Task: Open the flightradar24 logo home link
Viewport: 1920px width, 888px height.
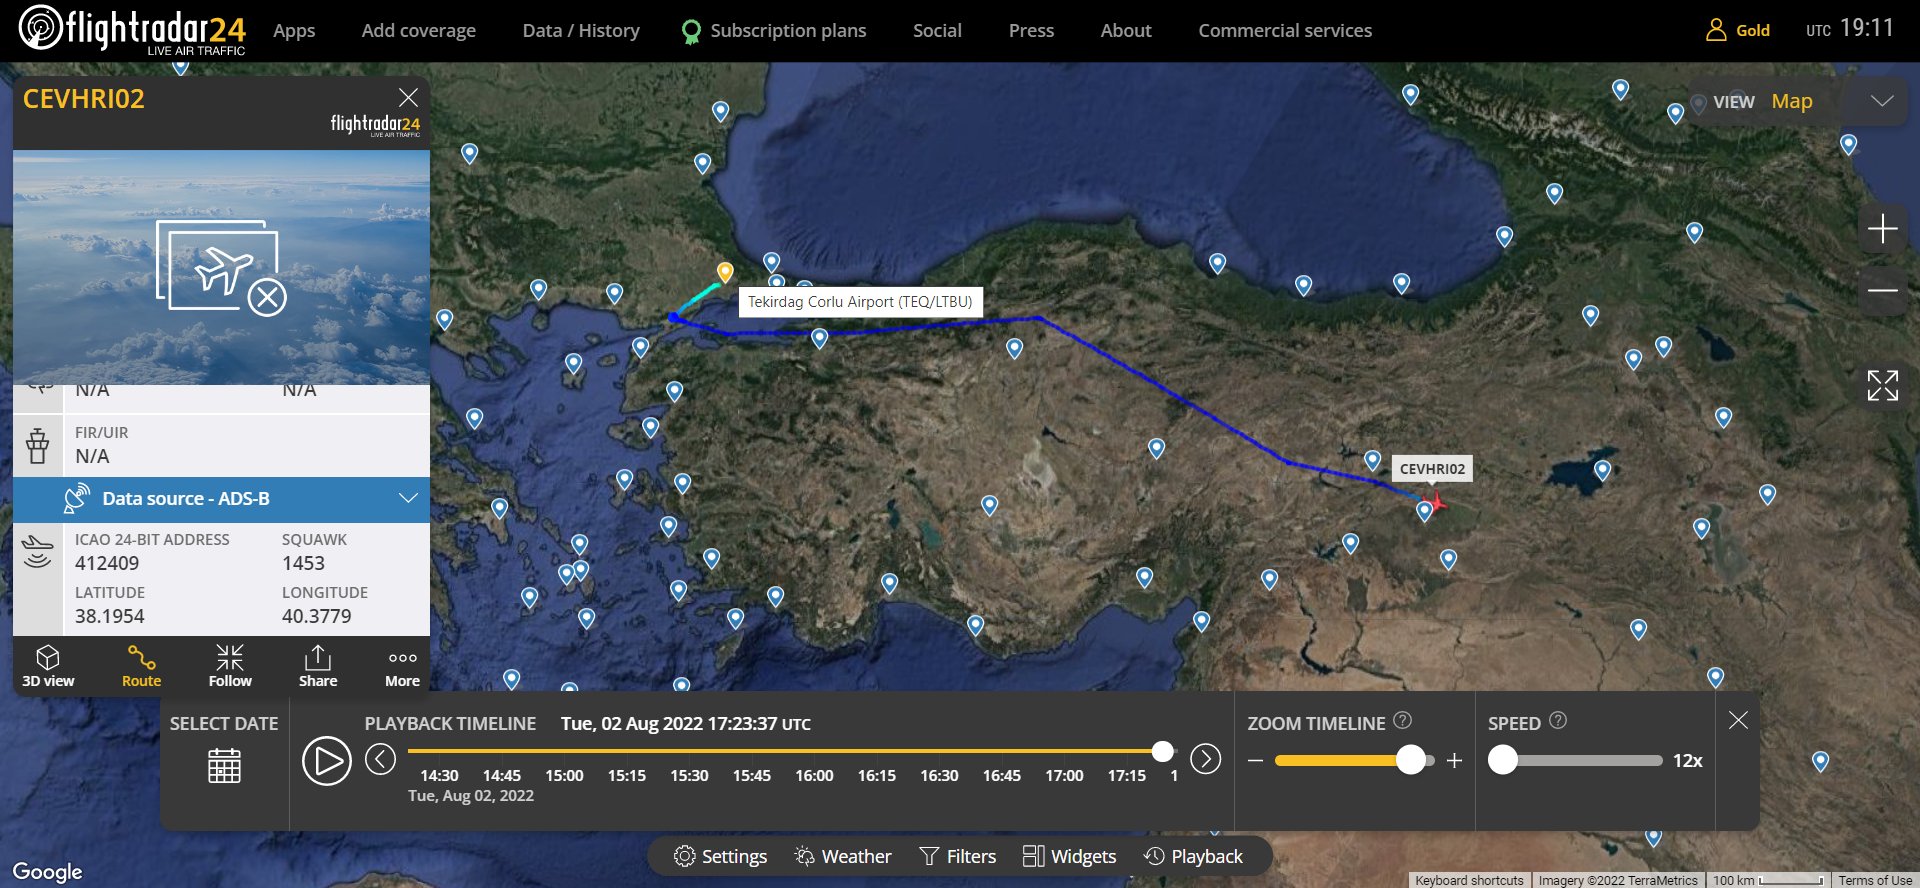Action: [132, 29]
